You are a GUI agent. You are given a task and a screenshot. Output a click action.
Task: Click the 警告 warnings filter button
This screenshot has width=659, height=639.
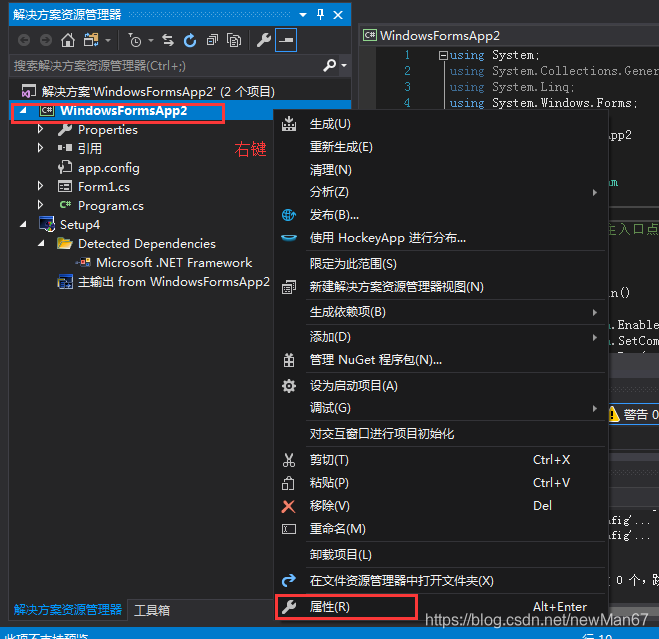(x=634, y=415)
